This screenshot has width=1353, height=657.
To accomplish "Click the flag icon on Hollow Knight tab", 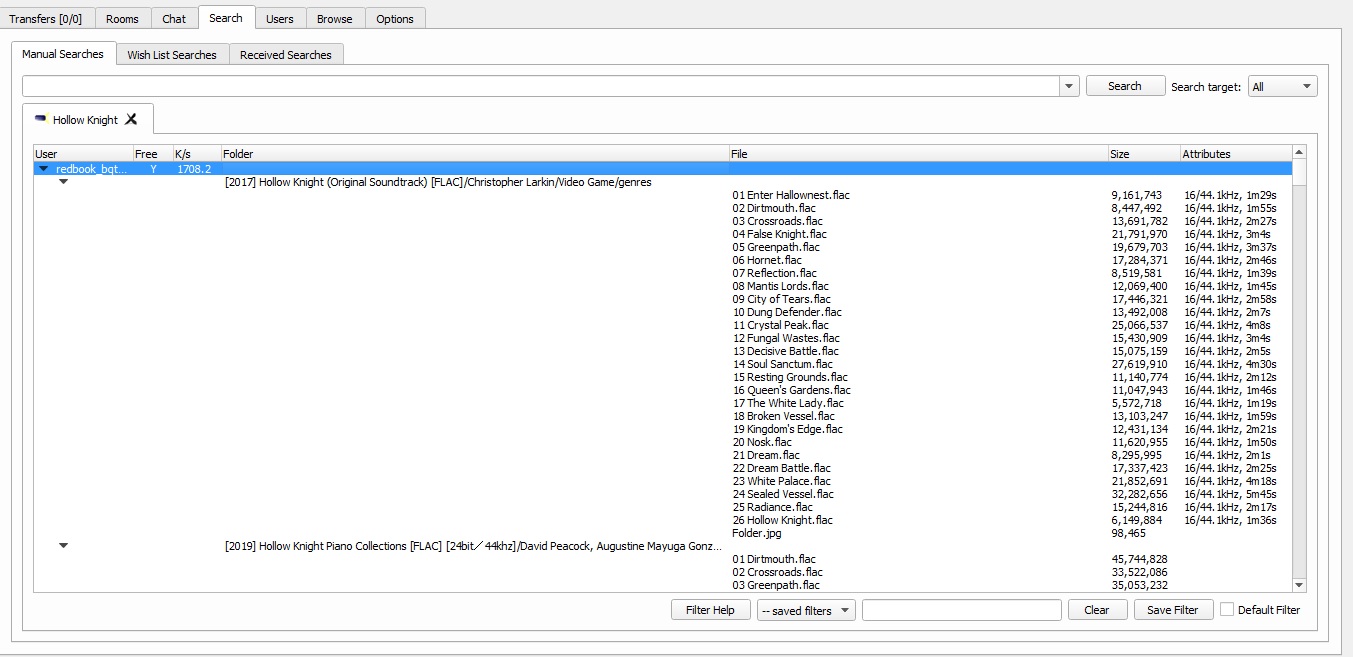I will [x=40, y=119].
